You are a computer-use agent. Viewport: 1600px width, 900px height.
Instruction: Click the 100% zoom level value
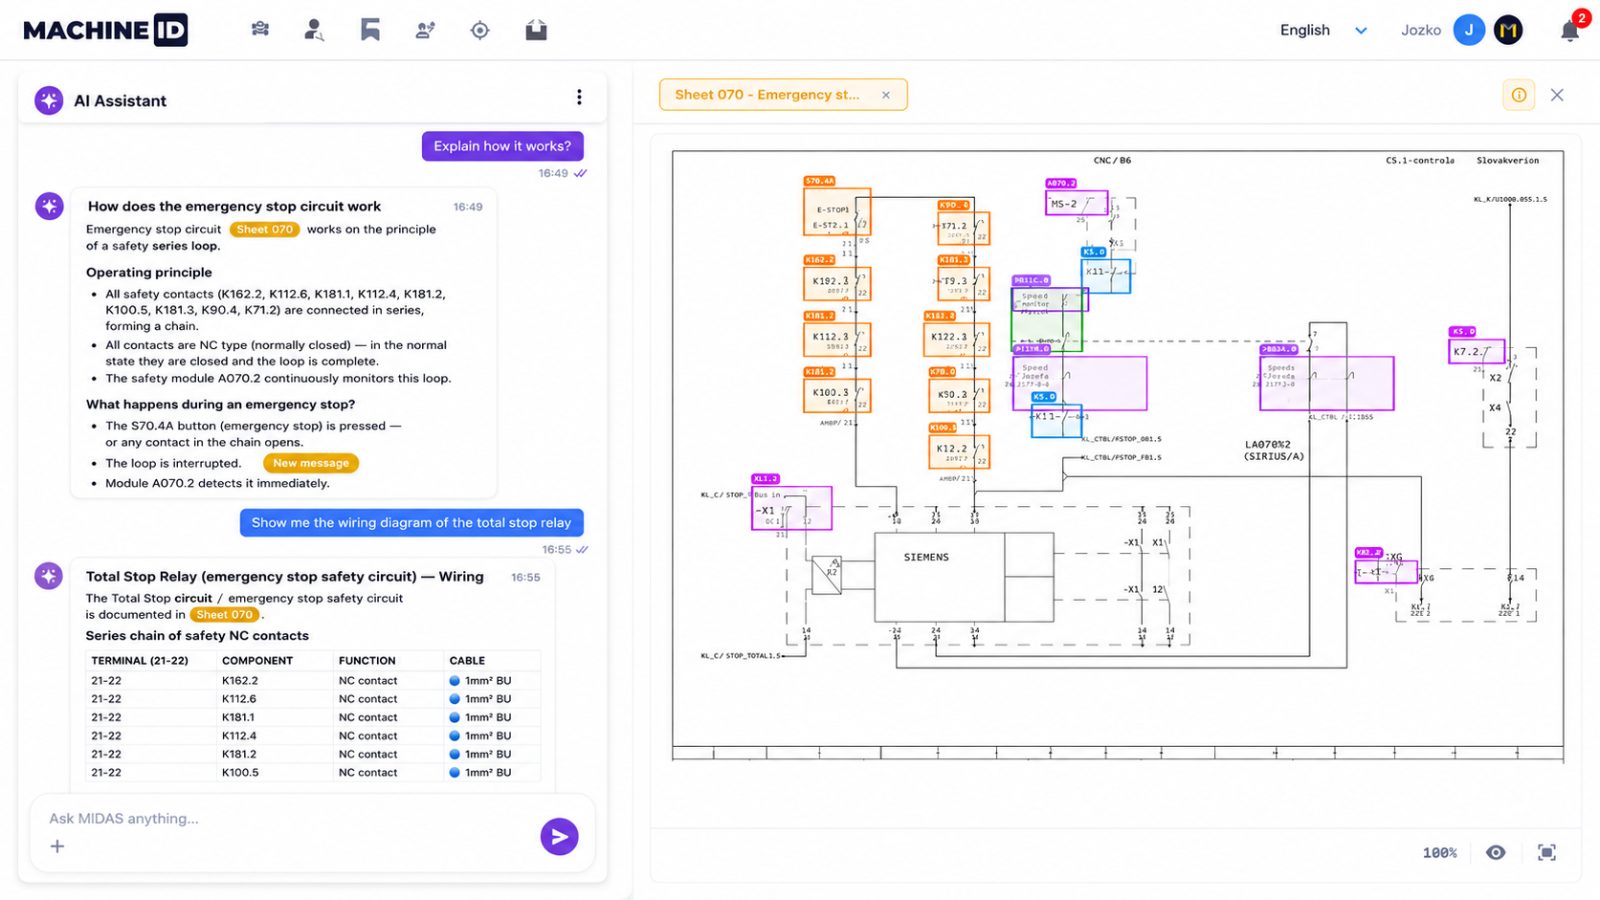tap(1439, 853)
